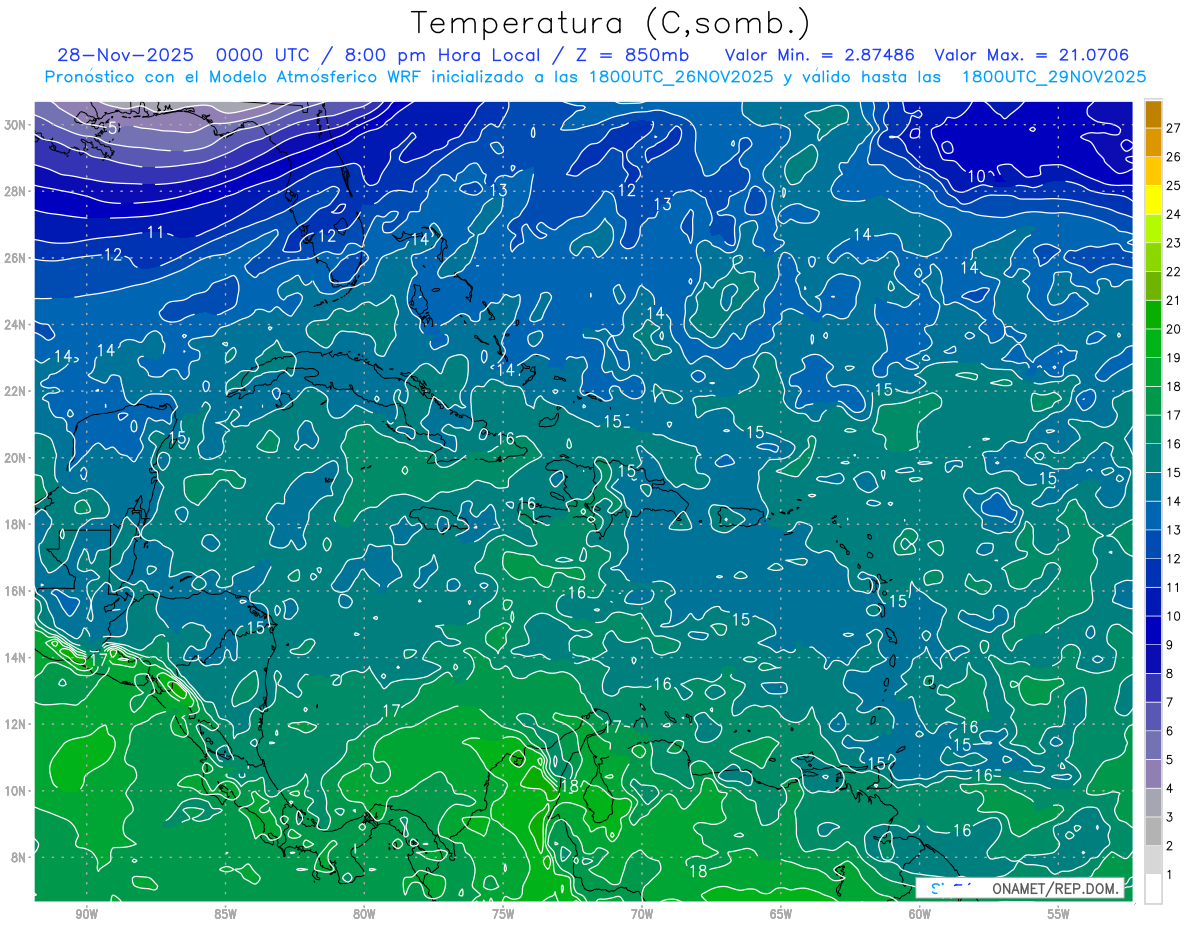
Task: Click the yellow swatch between legend 24 and 25
Action: (1153, 200)
